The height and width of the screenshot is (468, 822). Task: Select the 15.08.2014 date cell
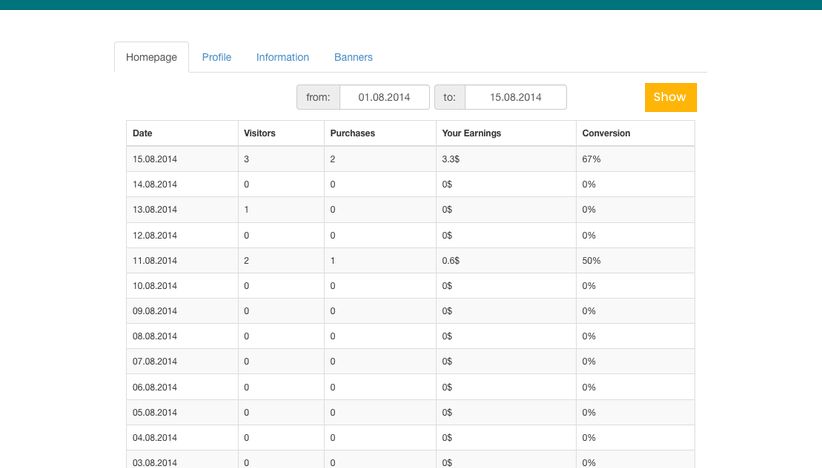click(155, 159)
